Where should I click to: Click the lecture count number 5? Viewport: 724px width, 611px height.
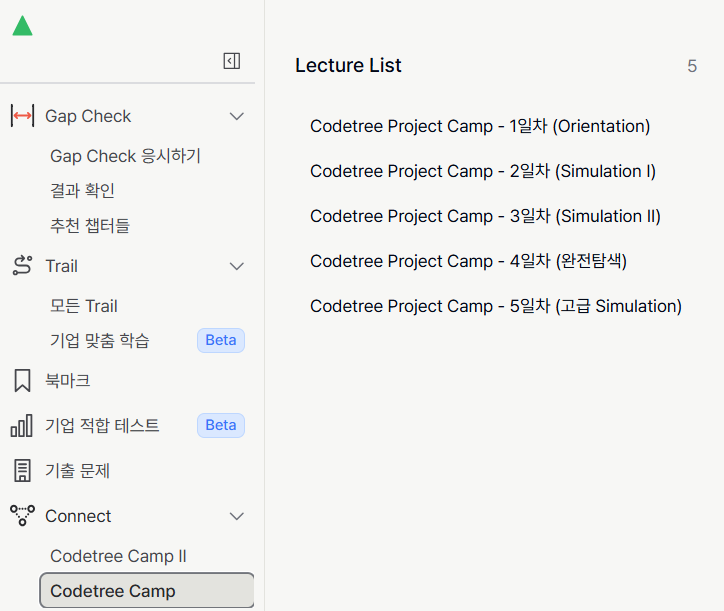[692, 66]
